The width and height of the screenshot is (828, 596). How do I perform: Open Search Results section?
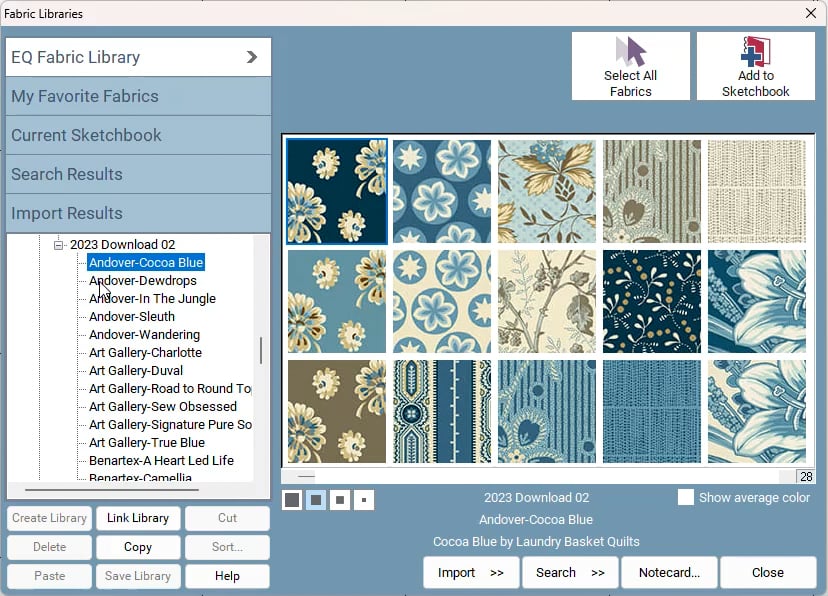tap(138, 174)
